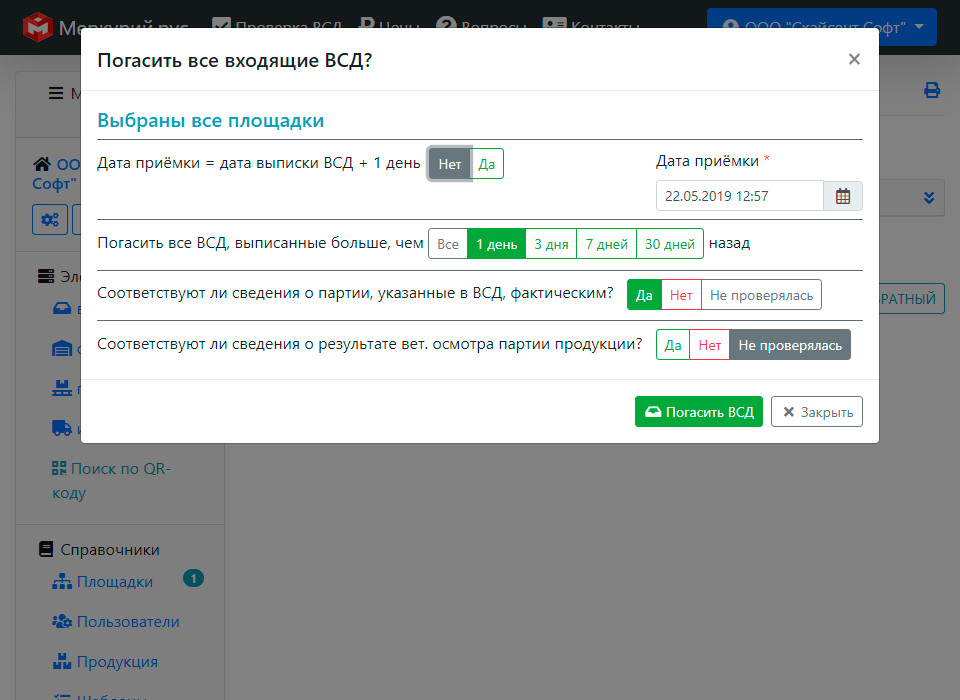This screenshot has height=700, width=960.
Task: Select 'Да' for acceptance date plus one day
Action: coord(487,164)
